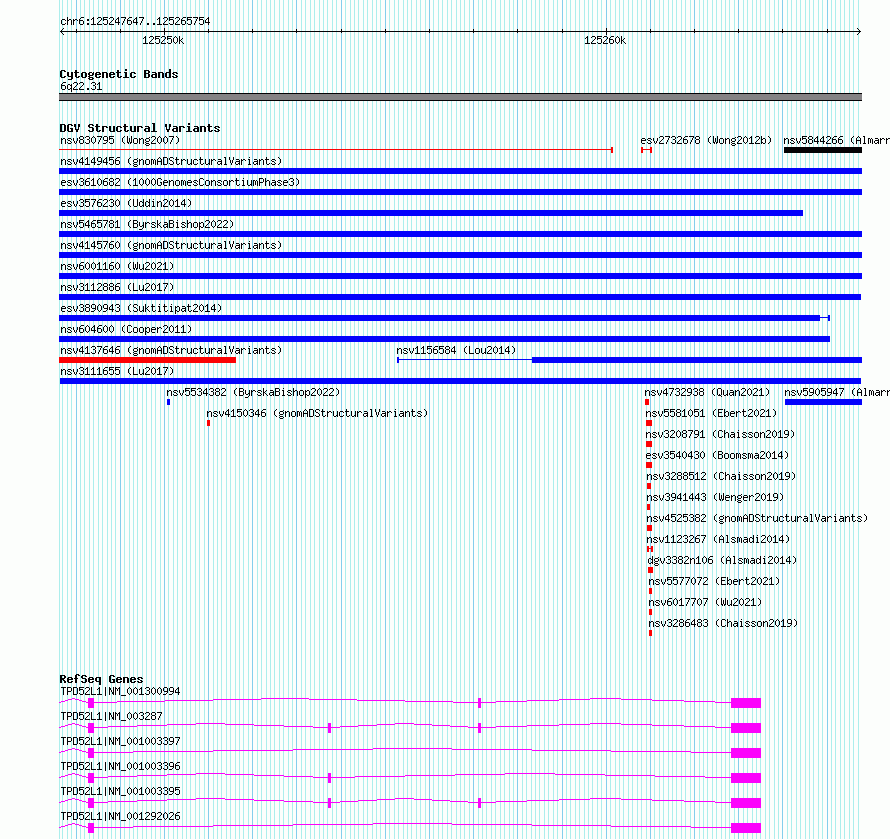Screen dimensions: 890x839
Task: Click the small red glyph under esv2732678
Action: [x=646, y=150]
